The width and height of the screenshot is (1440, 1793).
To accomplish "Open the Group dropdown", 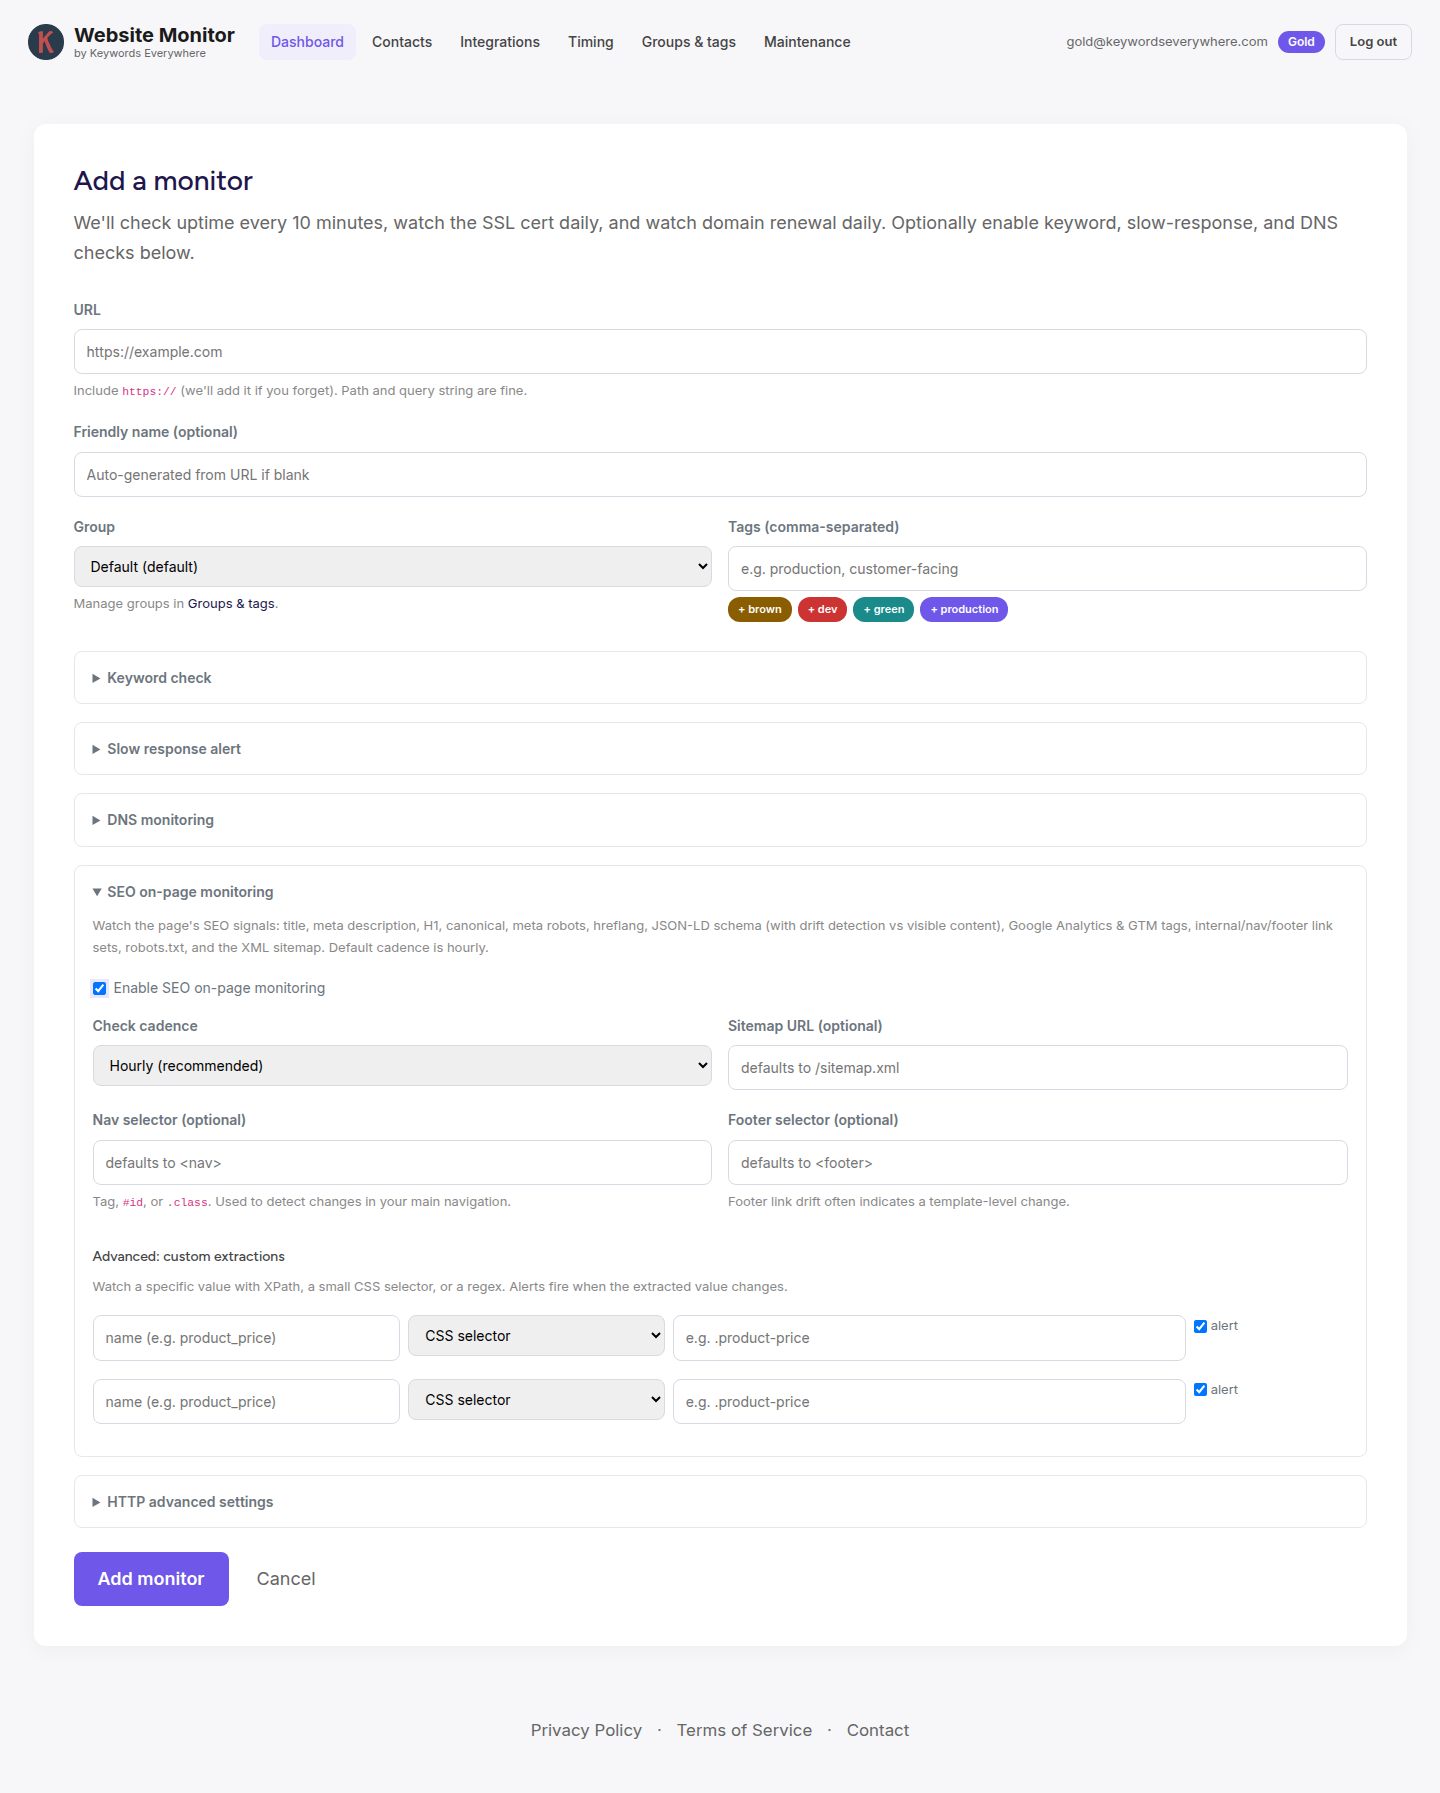I will tap(393, 567).
